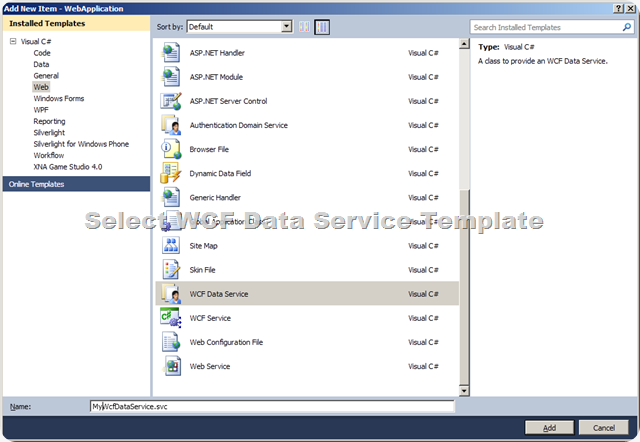Select the Web category

tap(41, 87)
